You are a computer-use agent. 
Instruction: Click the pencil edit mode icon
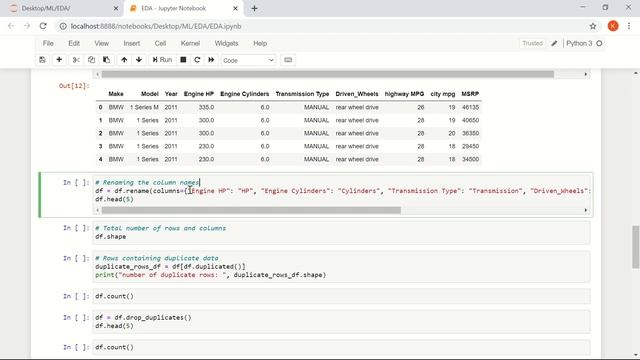click(554, 43)
